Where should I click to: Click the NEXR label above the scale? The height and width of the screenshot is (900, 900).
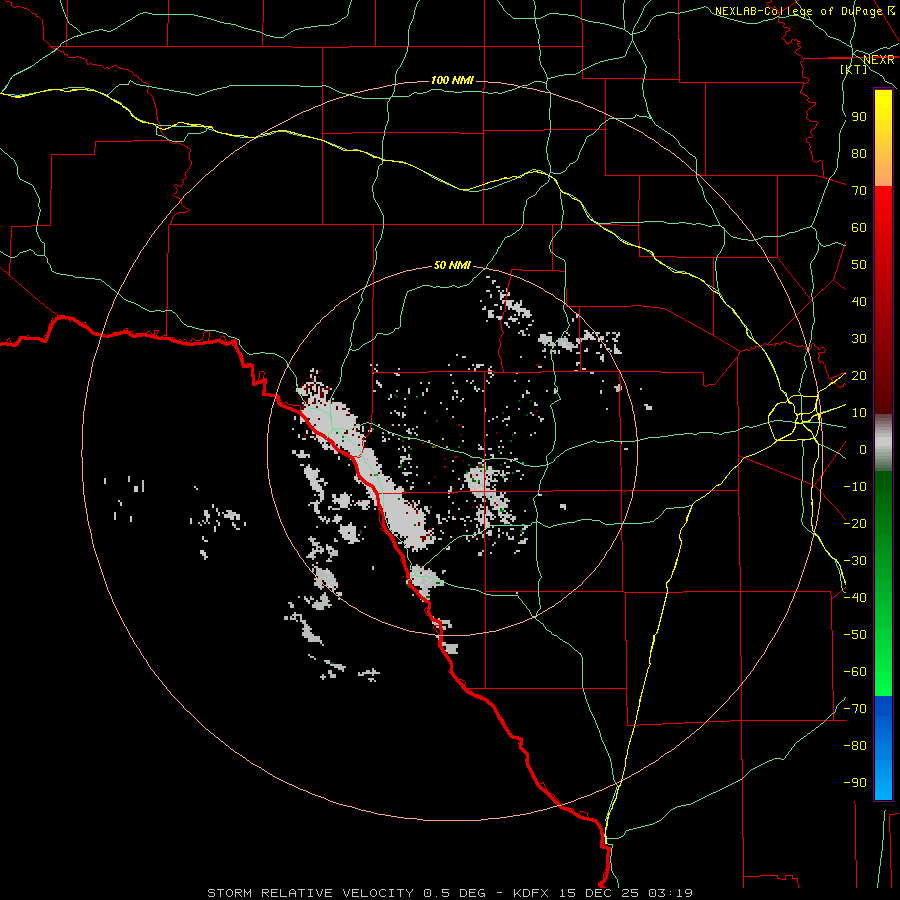click(878, 60)
